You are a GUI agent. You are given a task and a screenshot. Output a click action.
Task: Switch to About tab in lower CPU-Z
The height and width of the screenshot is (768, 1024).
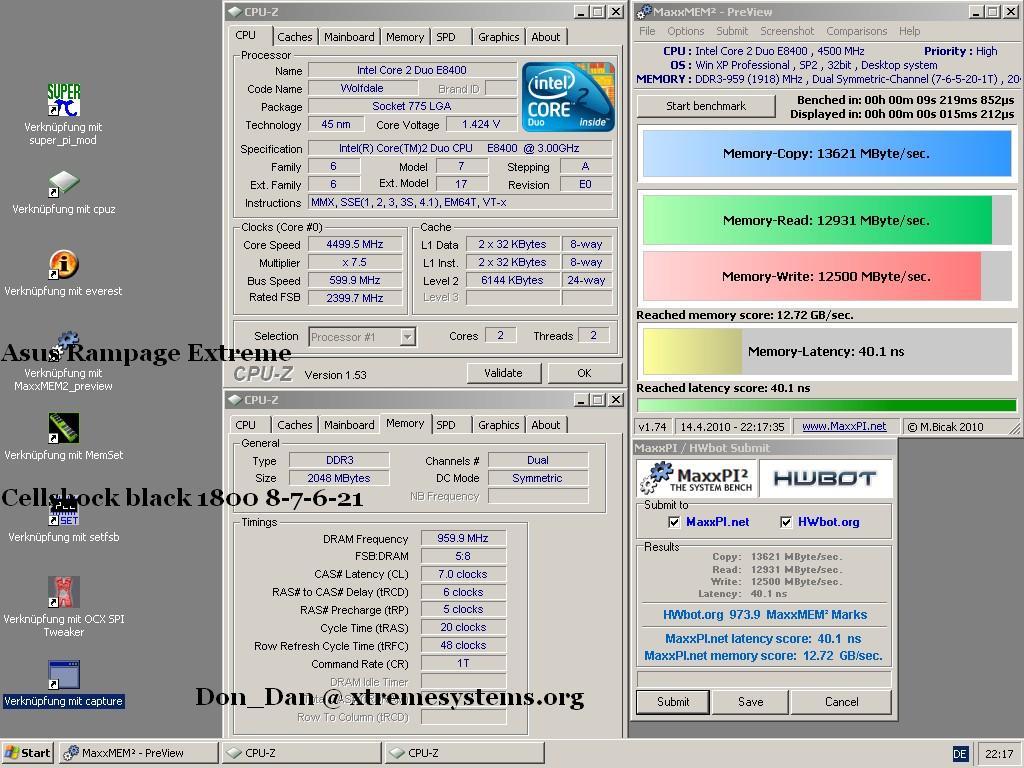tap(545, 425)
